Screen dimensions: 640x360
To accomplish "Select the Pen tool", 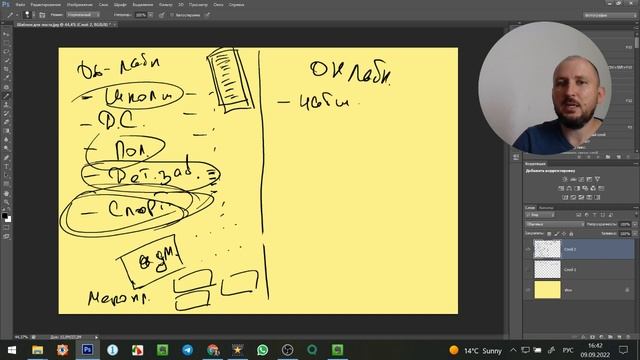I will click(x=6, y=158).
